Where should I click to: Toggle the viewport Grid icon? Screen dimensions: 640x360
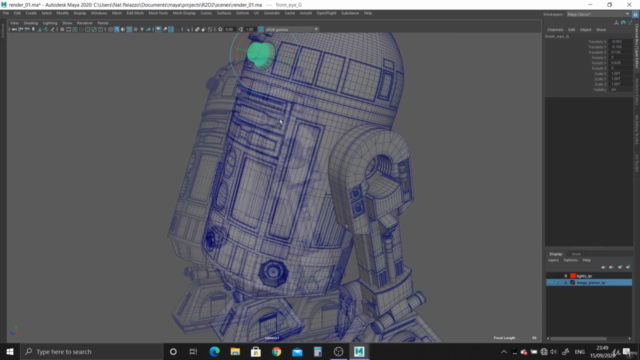tap(62, 29)
